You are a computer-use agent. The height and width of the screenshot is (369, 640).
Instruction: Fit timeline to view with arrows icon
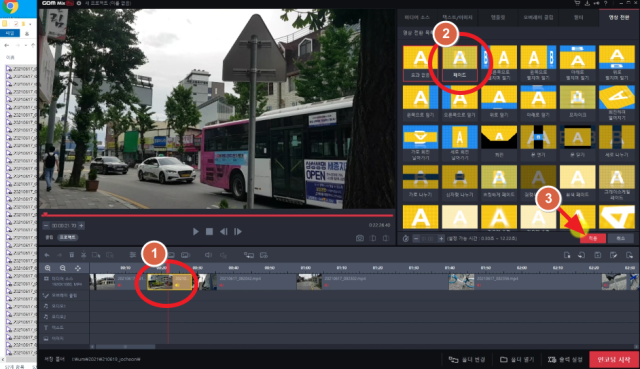tap(78, 268)
